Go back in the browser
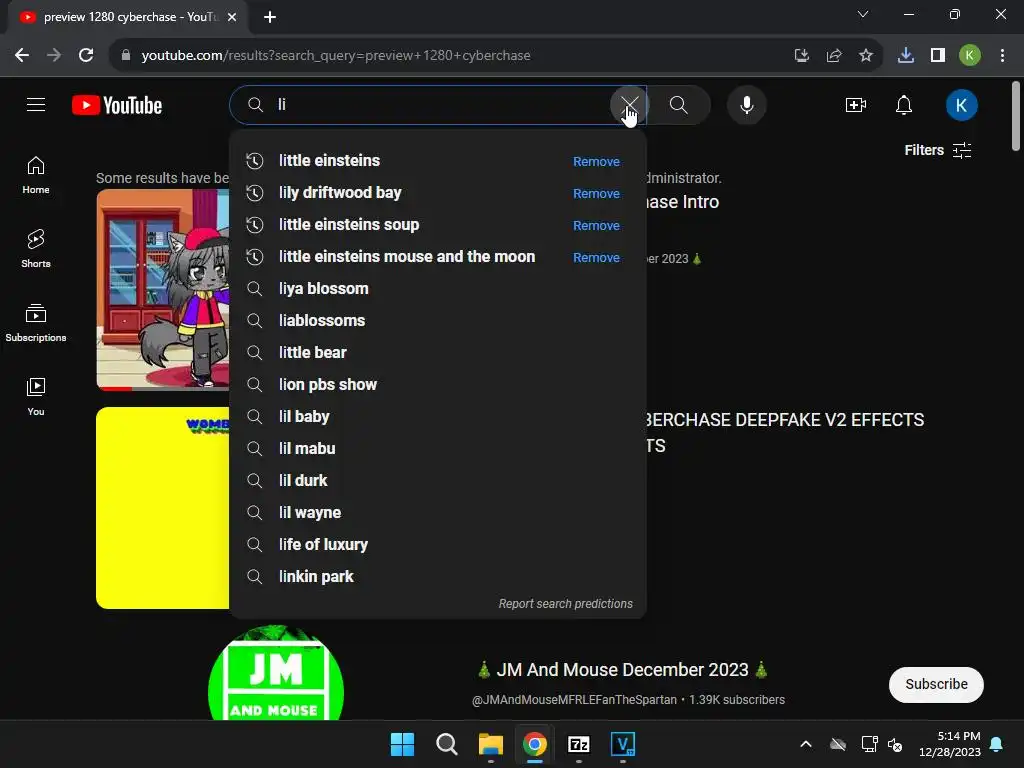The width and height of the screenshot is (1024, 768). 22,56
